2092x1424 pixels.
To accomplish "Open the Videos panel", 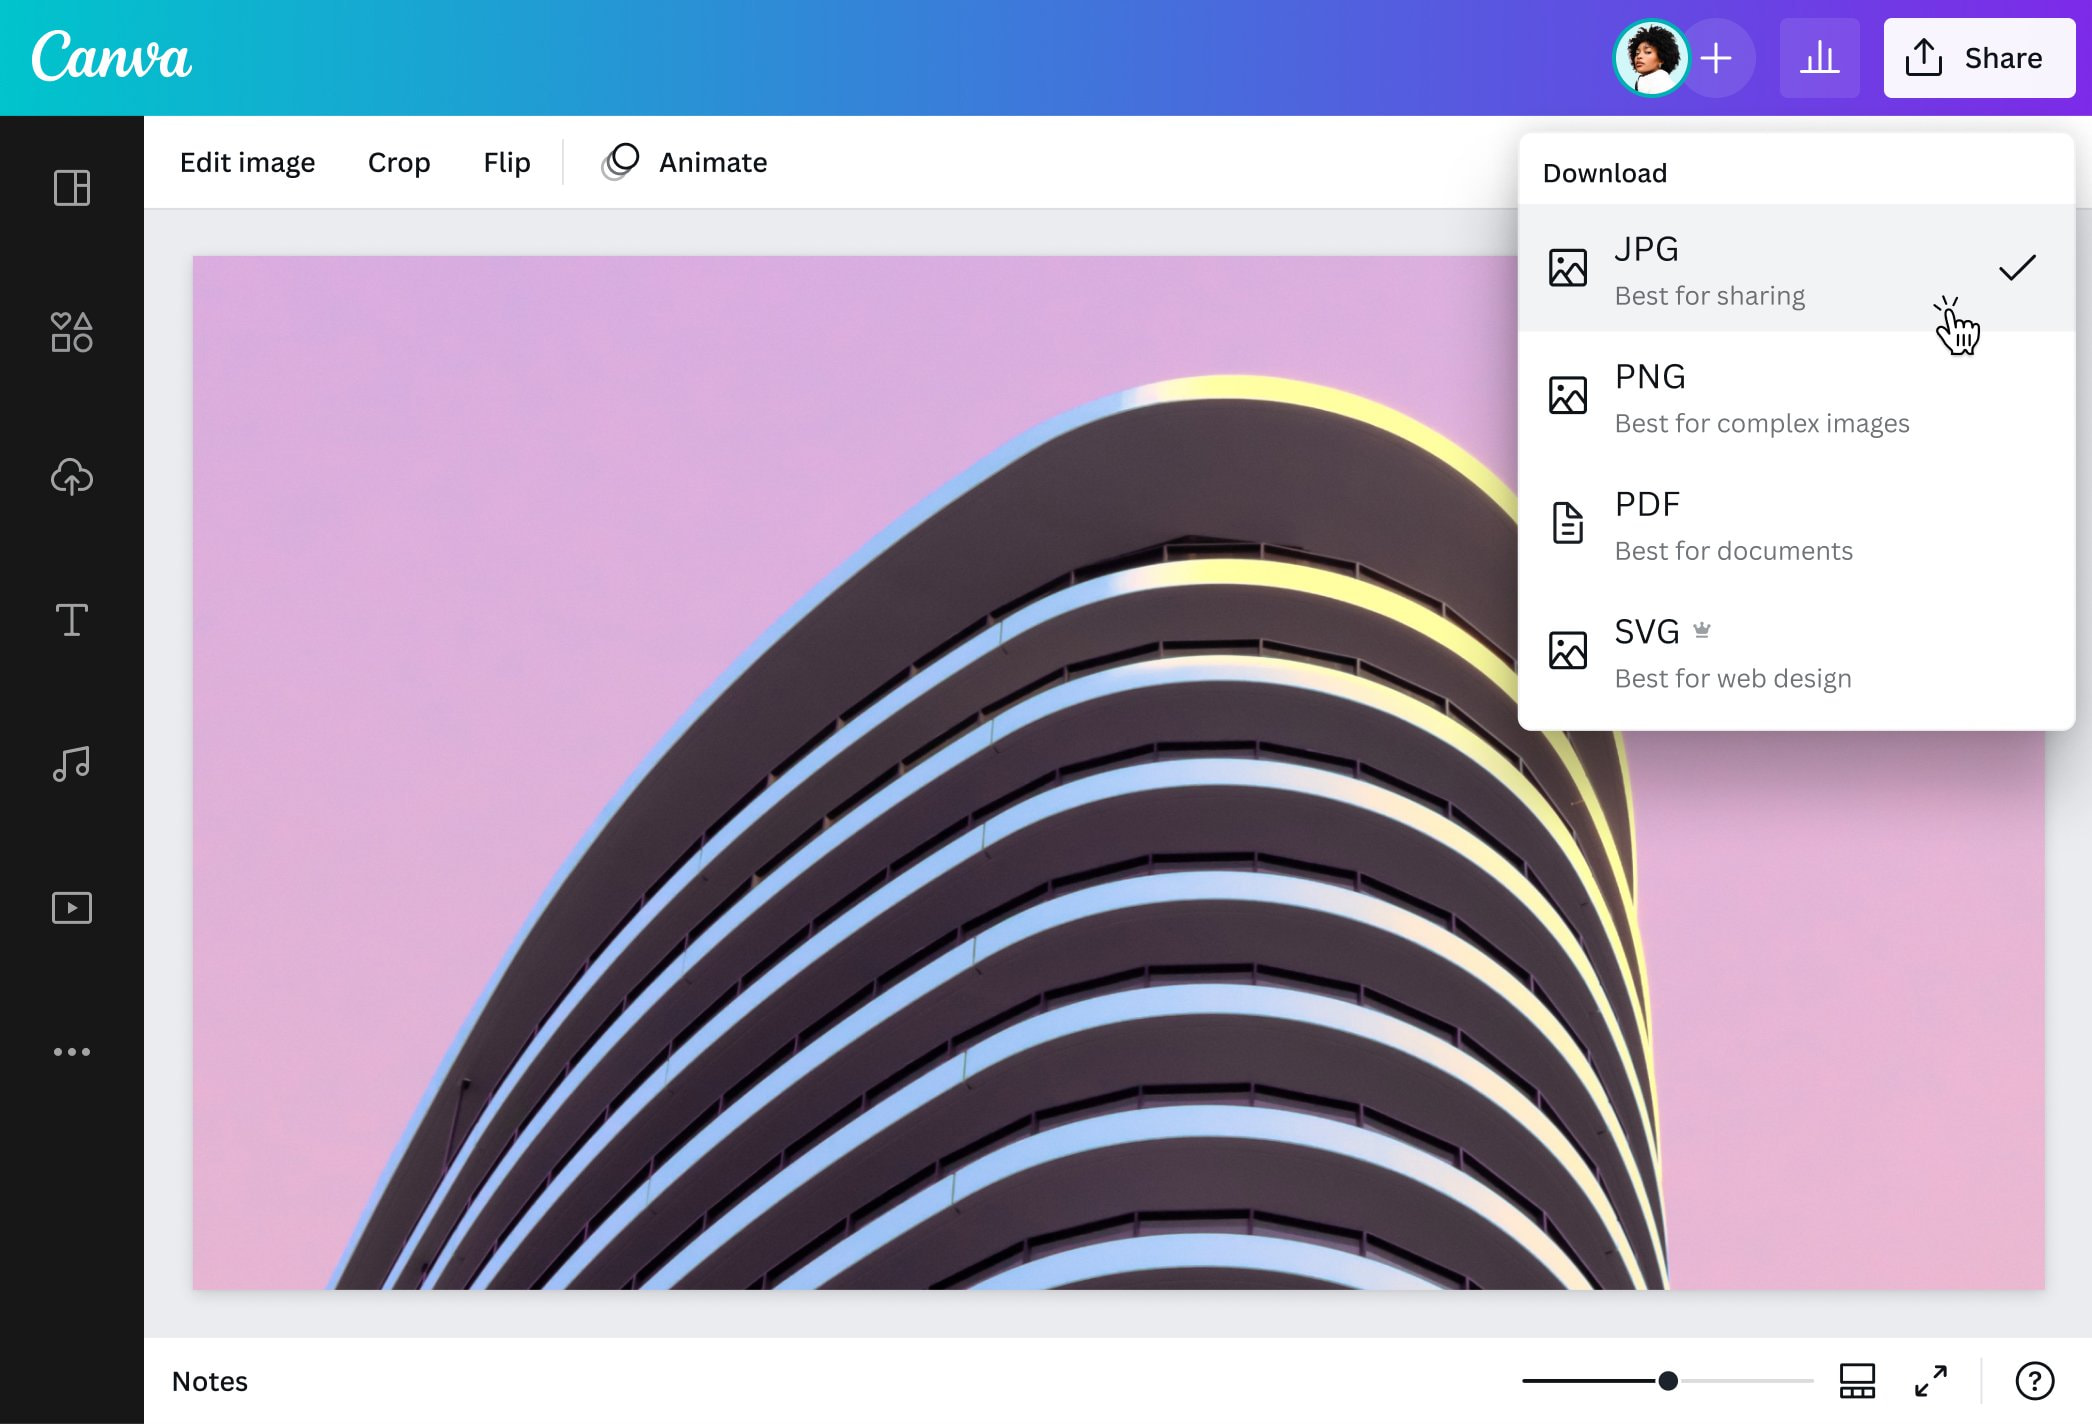I will click(x=71, y=907).
